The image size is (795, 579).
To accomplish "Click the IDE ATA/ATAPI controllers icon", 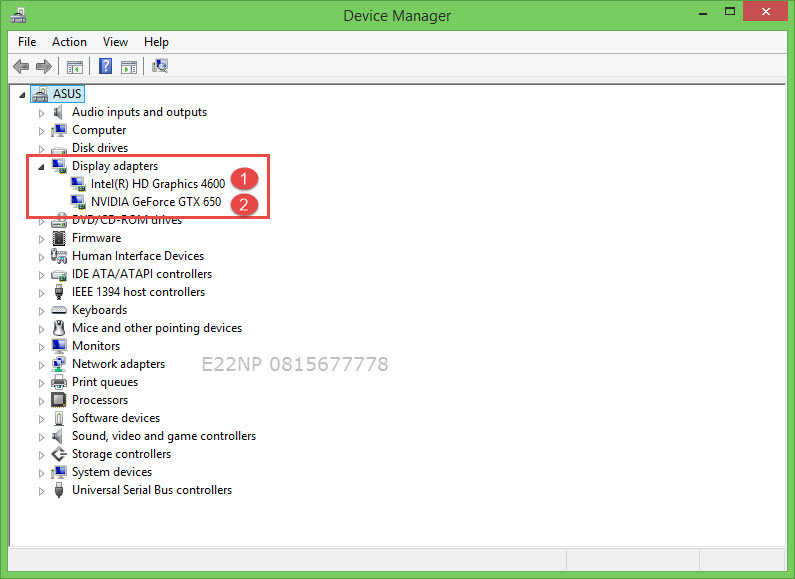I will click(59, 275).
